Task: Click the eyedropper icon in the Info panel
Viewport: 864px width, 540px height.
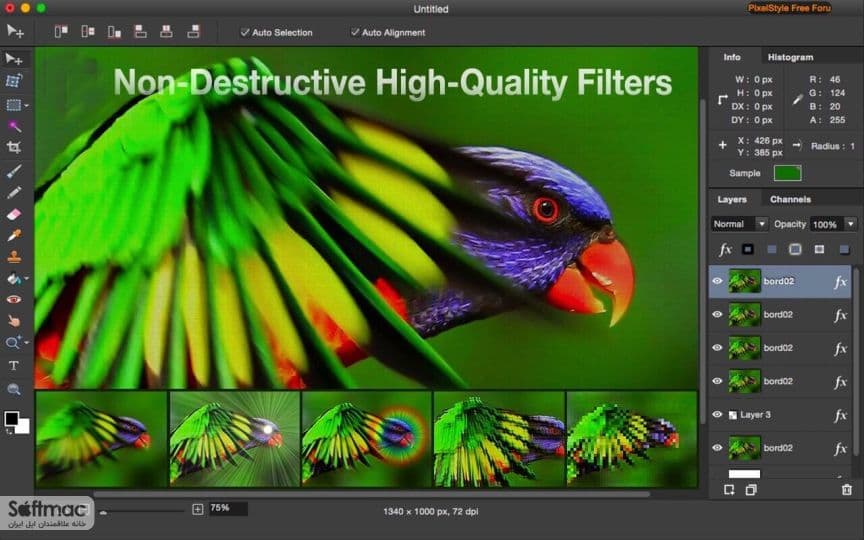Action: coord(797,100)
